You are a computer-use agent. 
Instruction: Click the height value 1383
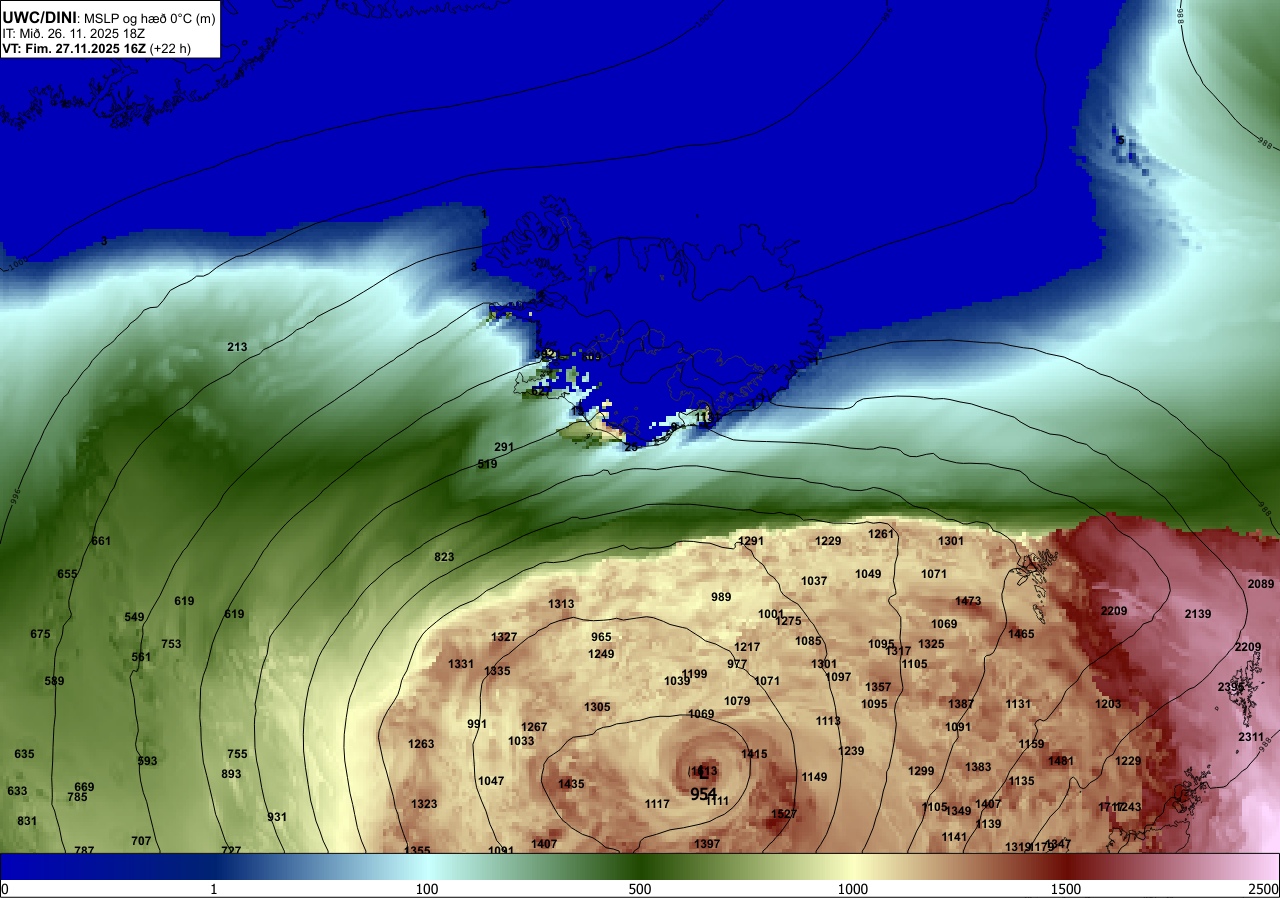point(978,767)
